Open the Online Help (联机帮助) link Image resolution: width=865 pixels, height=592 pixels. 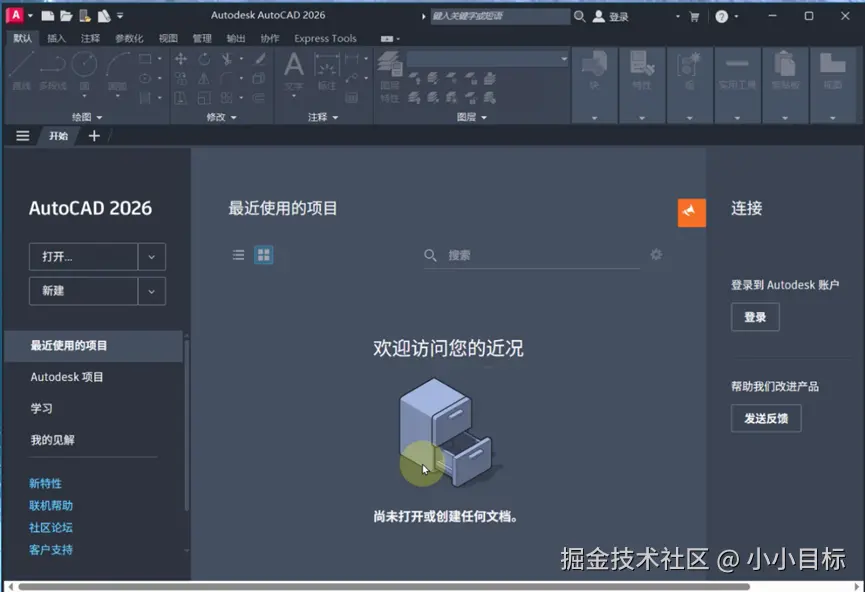tap(51, 505)
